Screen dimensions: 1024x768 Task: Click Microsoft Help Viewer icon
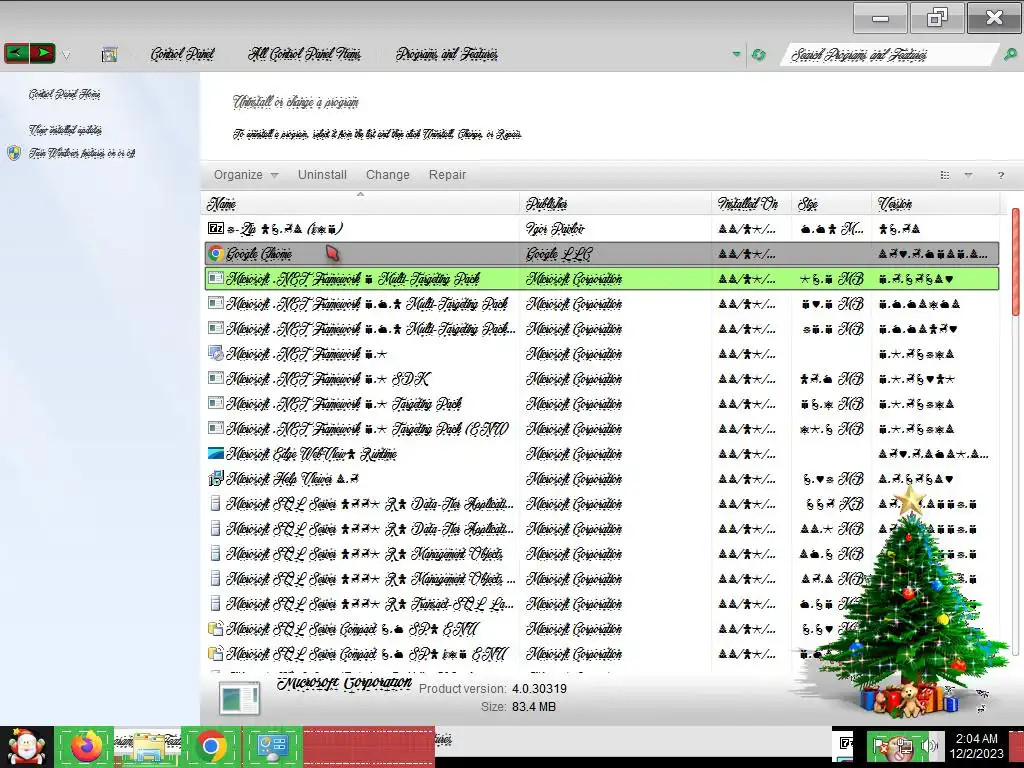[216, 479]
